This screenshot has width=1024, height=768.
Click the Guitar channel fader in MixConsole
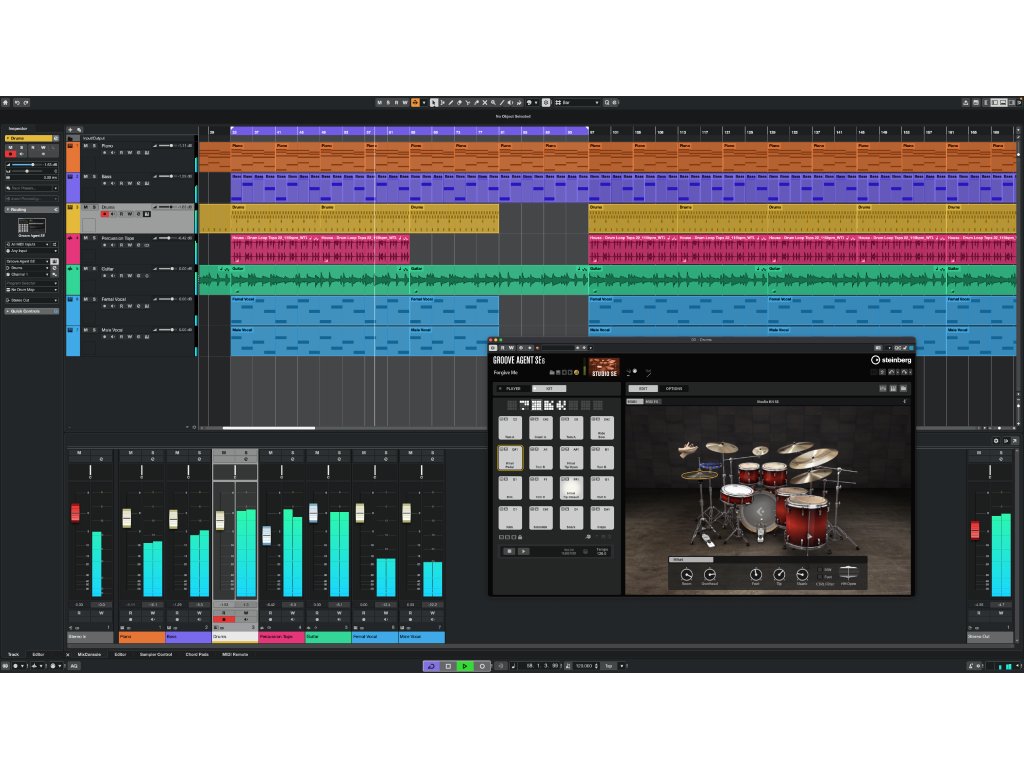coord(313,513)
